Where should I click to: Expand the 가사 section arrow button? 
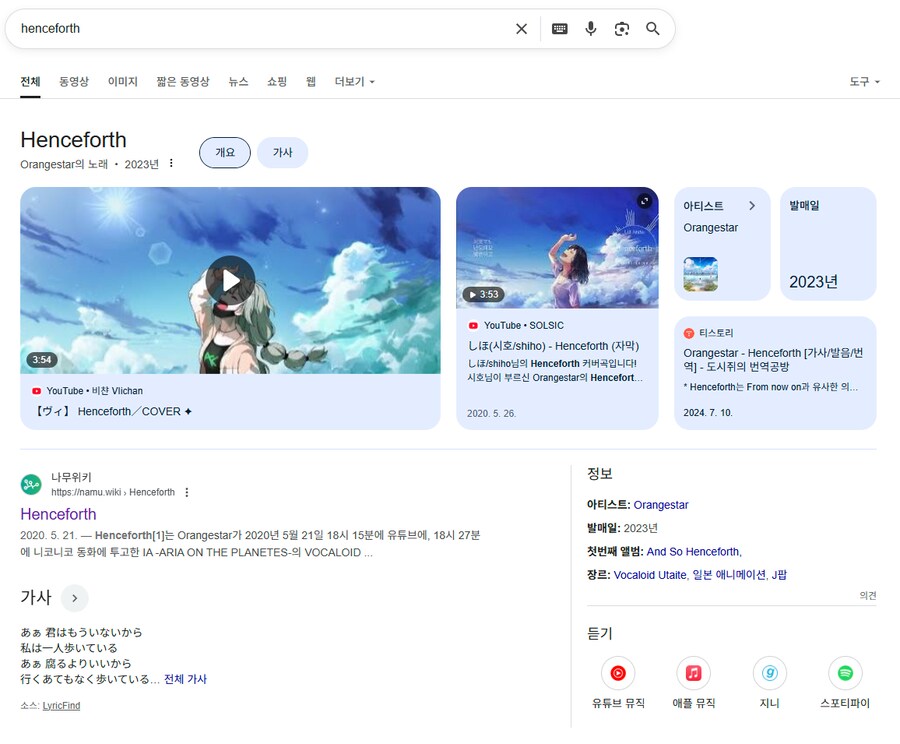point(75,598)
